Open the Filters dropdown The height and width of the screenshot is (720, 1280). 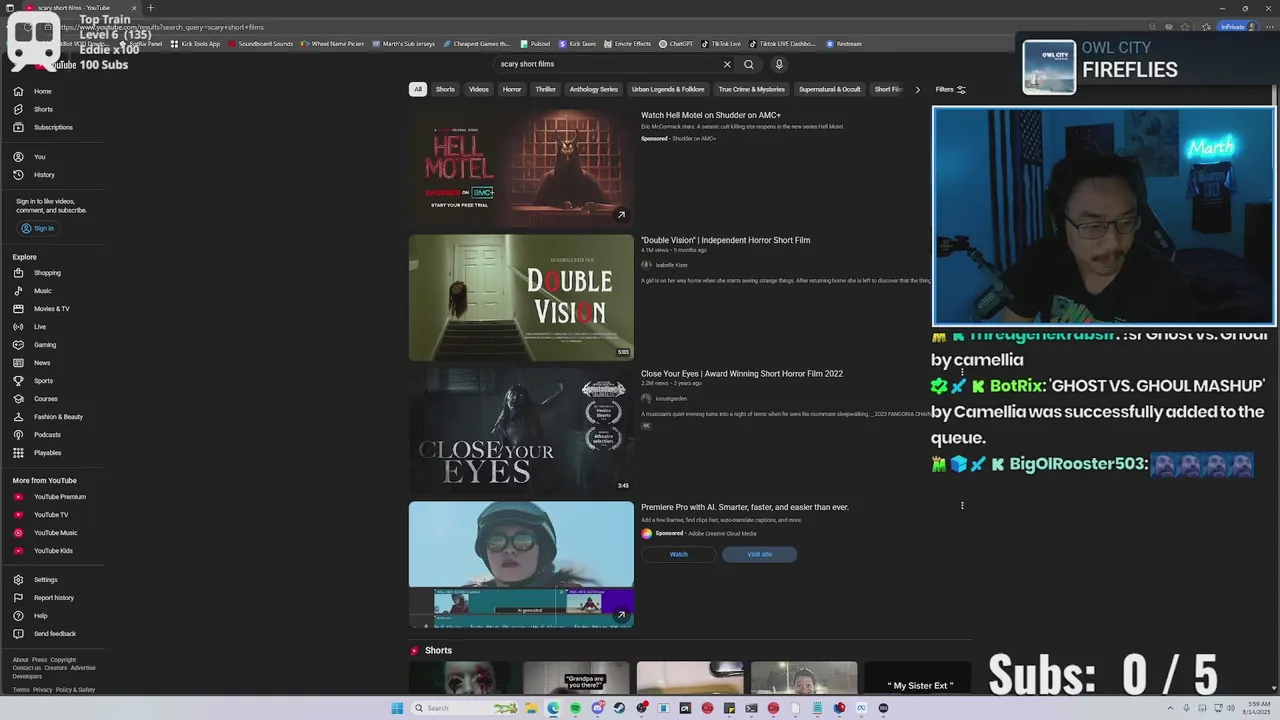coord(950,89)
